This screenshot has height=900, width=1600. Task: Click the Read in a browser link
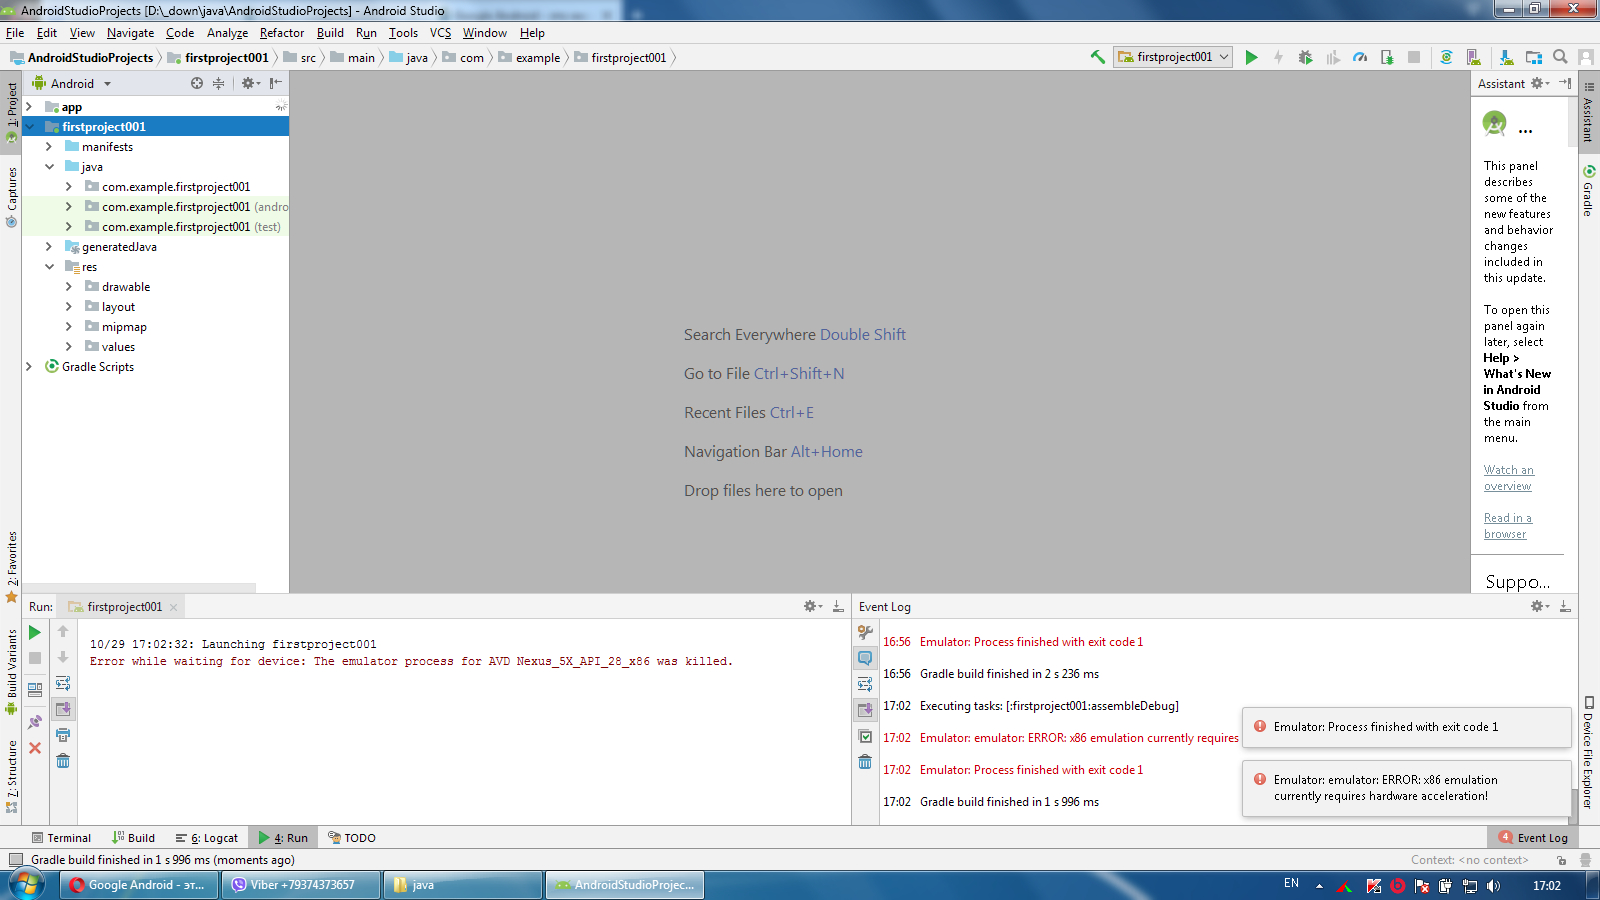click(x=1507, y=526)
